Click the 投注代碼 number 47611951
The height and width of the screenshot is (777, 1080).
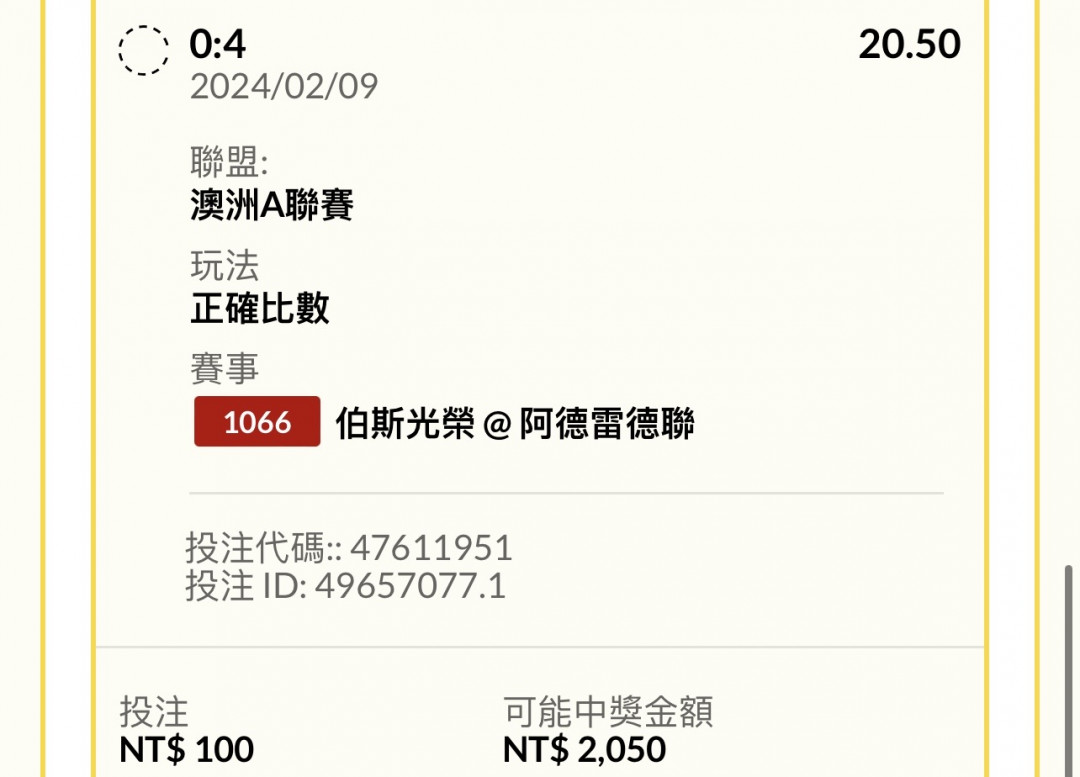431,548
